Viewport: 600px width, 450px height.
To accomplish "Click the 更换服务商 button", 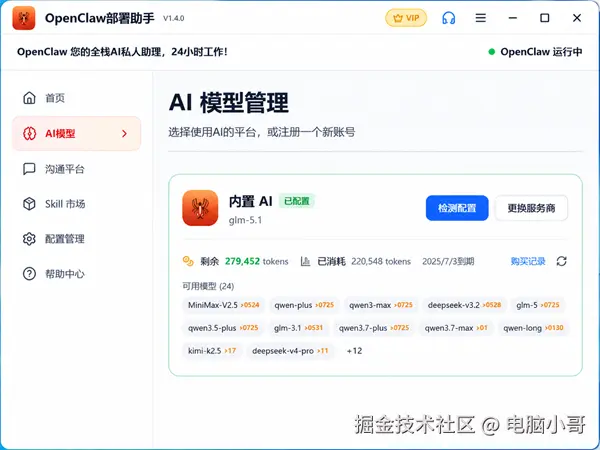I will [x=531, y=208].
